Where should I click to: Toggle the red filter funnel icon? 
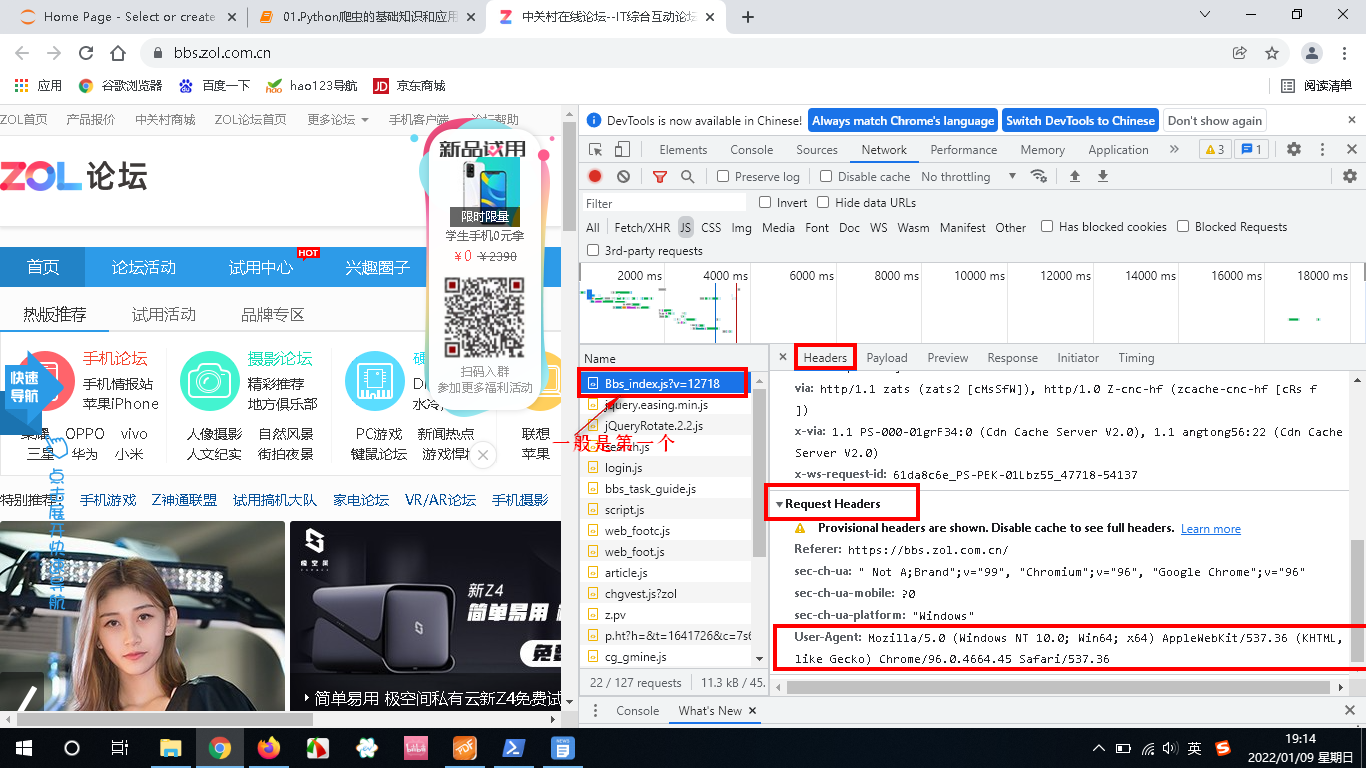[660, 176]
